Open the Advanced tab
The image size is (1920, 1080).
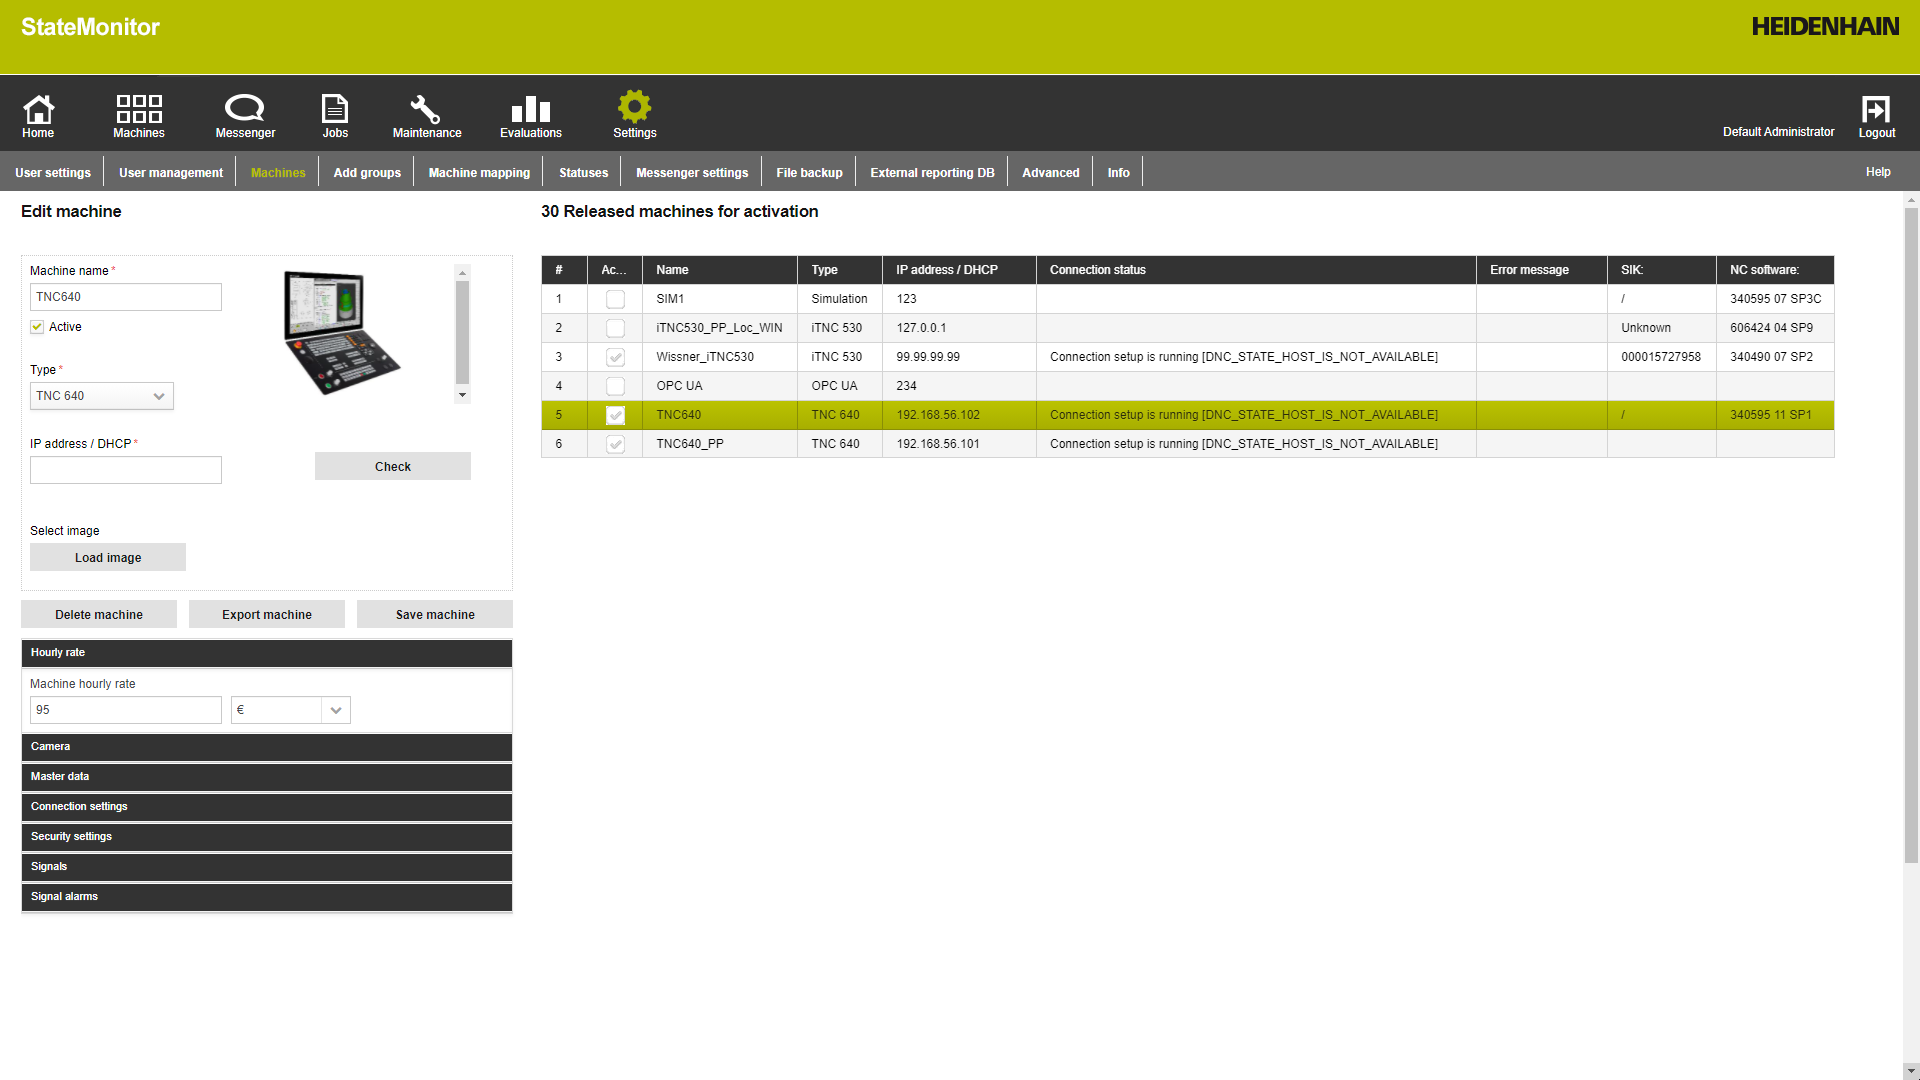coord(1051,172)
